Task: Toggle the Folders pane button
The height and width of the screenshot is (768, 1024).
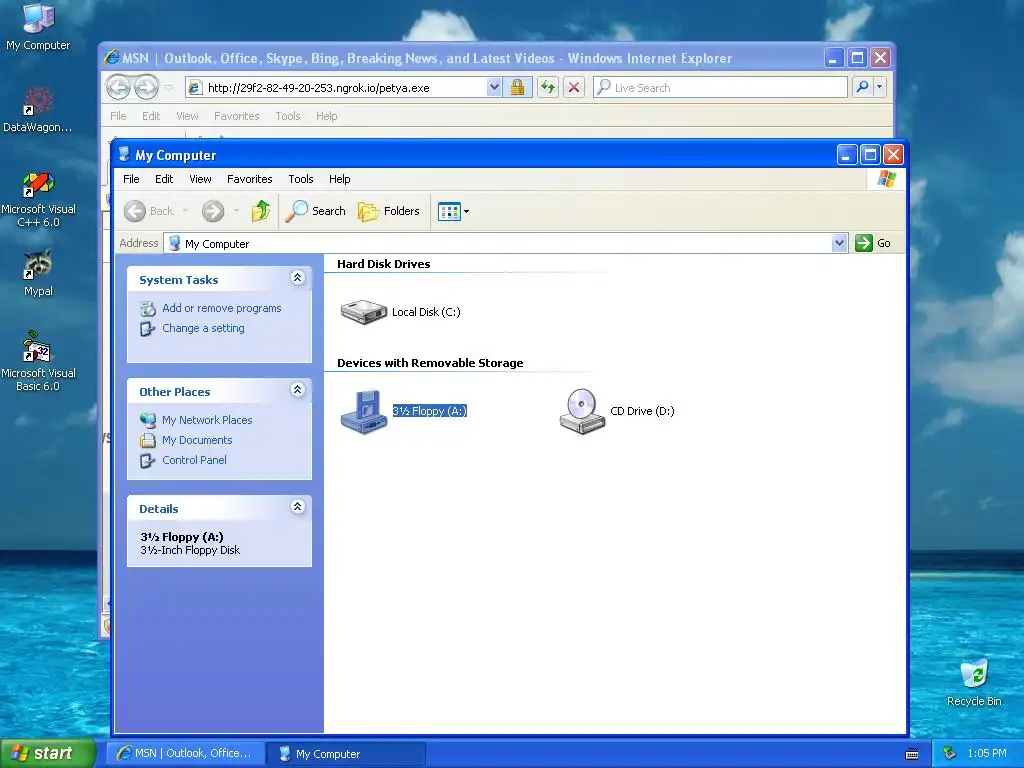Action: [x=389, y=211]
